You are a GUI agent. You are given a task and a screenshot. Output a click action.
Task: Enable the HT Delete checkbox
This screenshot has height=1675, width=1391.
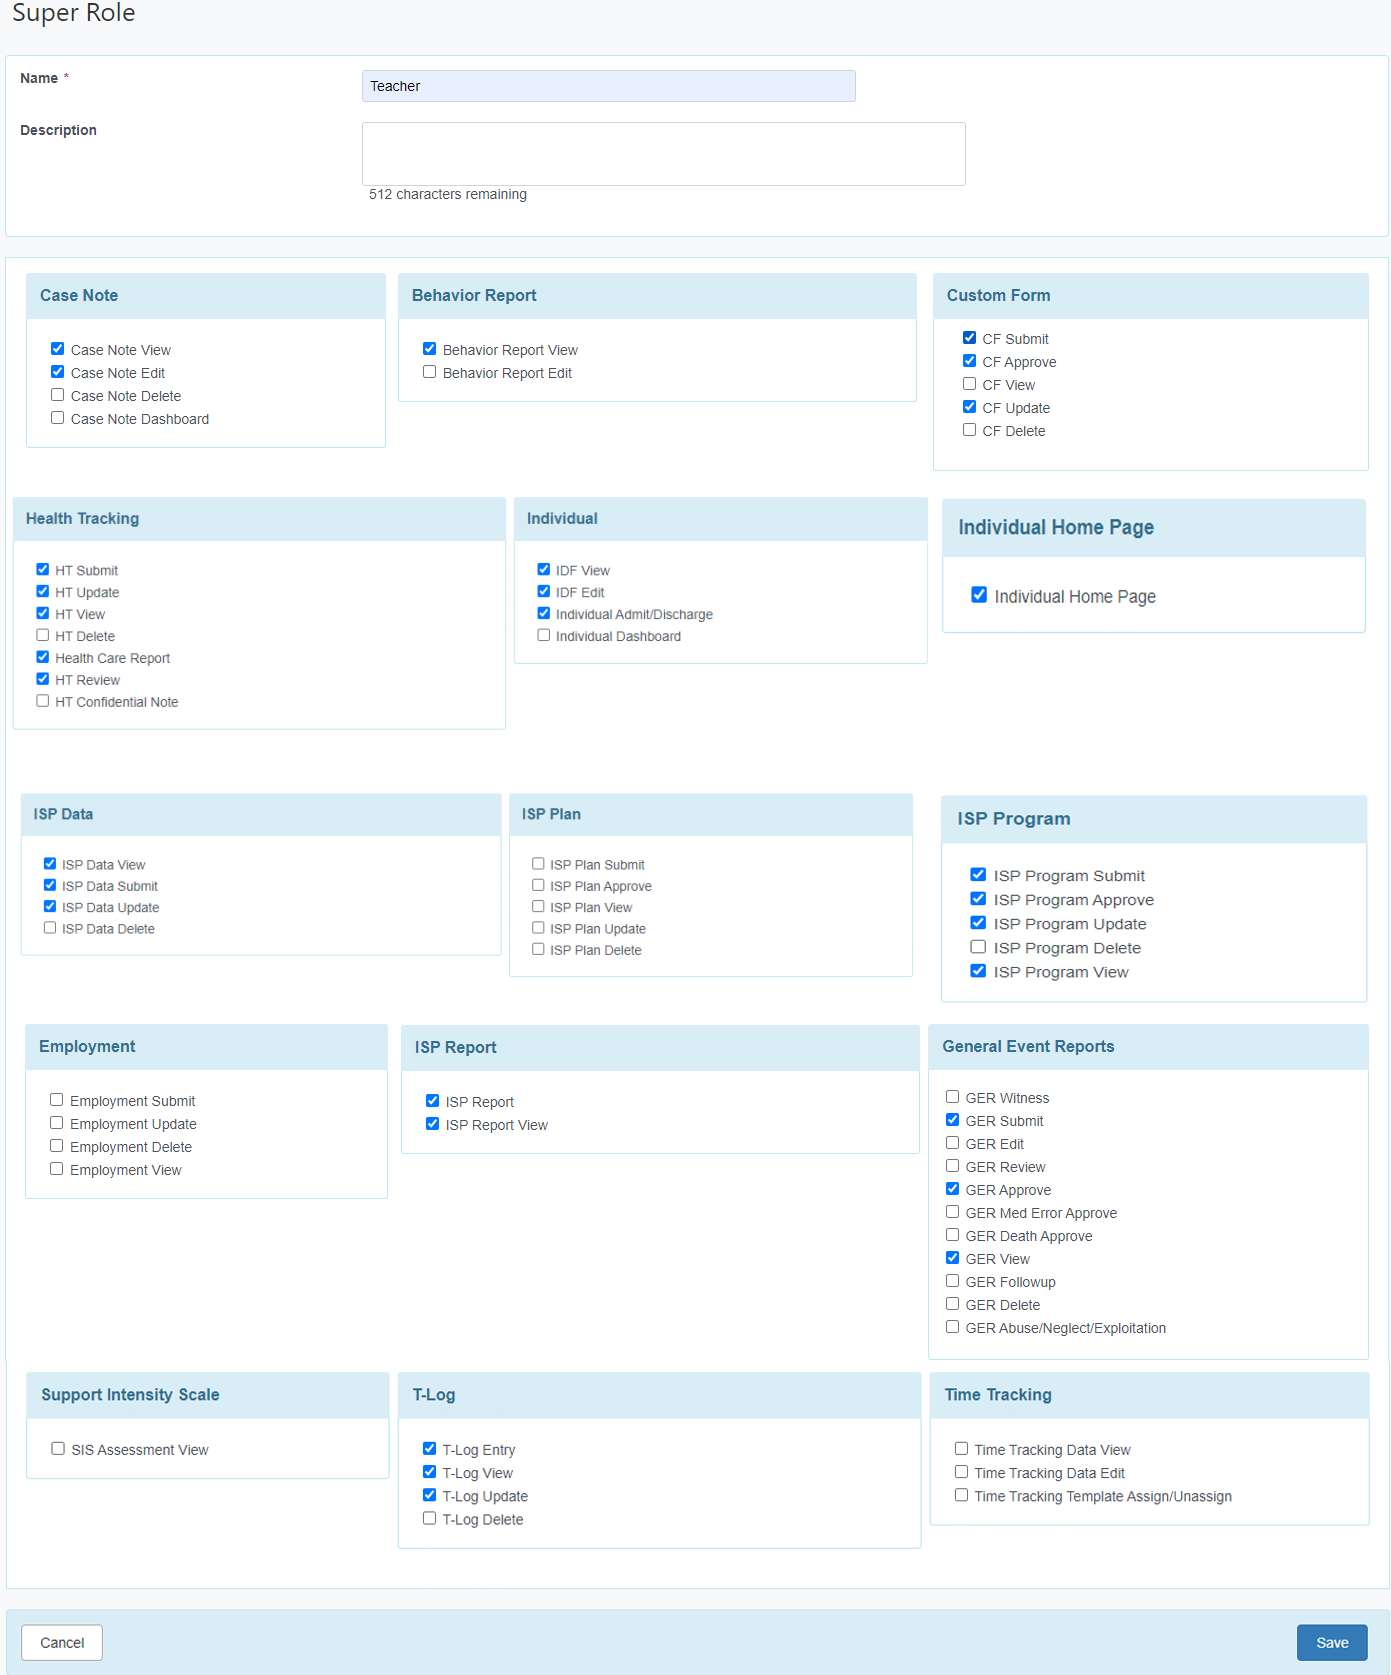[42, 635]
